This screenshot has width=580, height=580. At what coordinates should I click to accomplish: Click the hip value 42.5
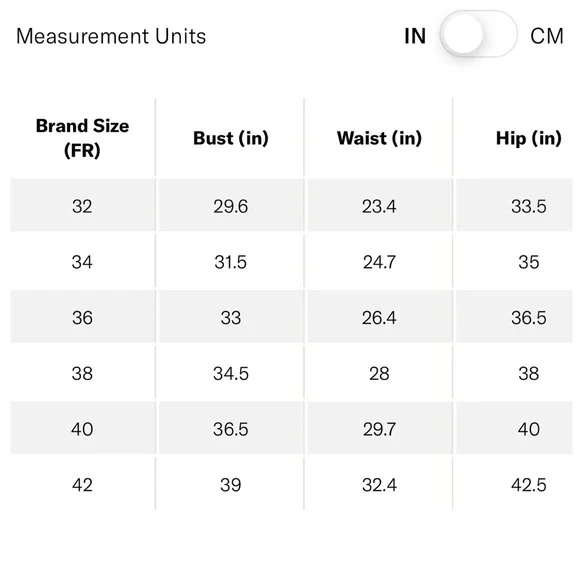click(x=529, y=485)
